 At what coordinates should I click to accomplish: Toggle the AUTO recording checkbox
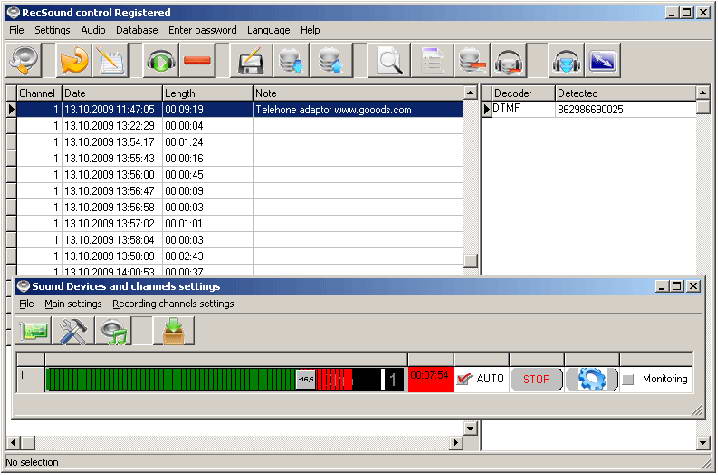click(x=464, y=379)
